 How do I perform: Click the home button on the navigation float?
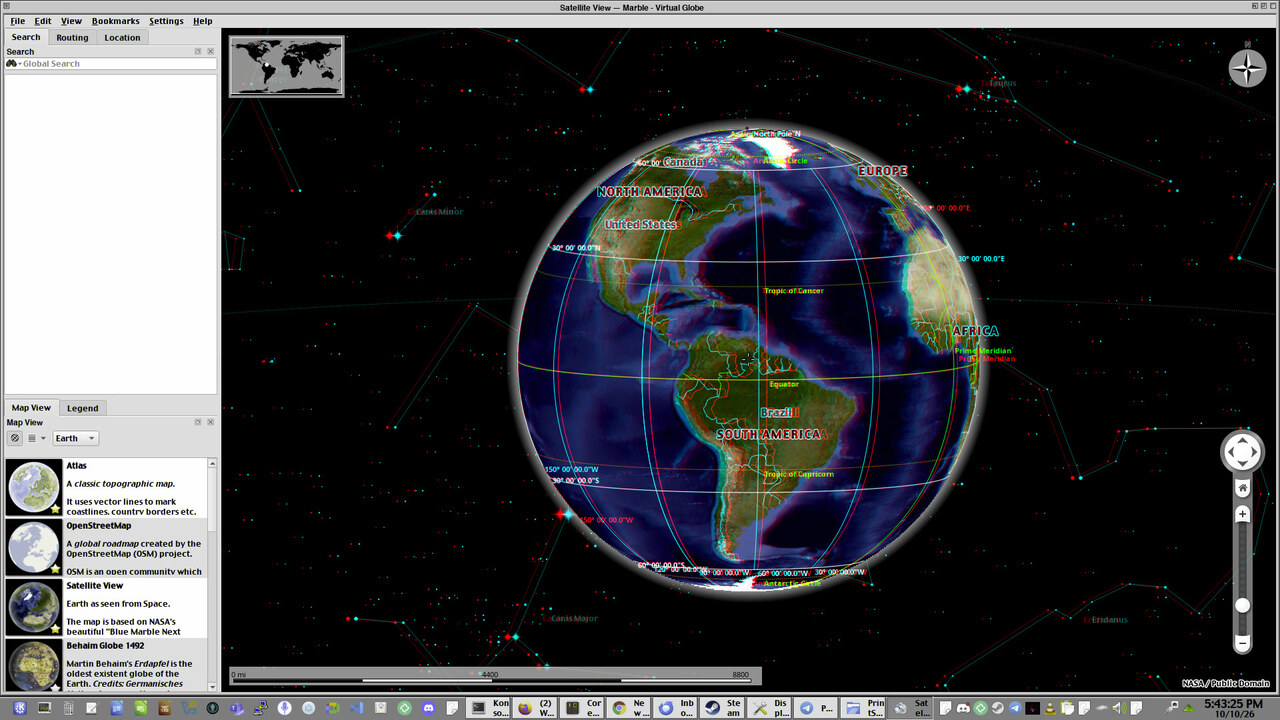click(x=1242, y=488)
